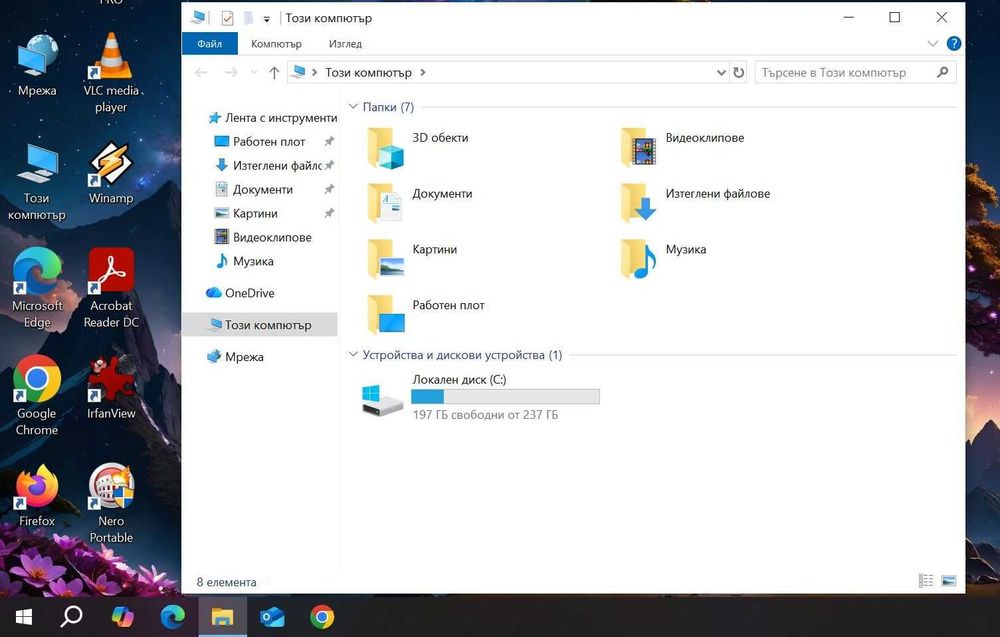This screenshot has width=1000, height=637.
Task: Select the Този компютър desktop icon
Action: 37,181
